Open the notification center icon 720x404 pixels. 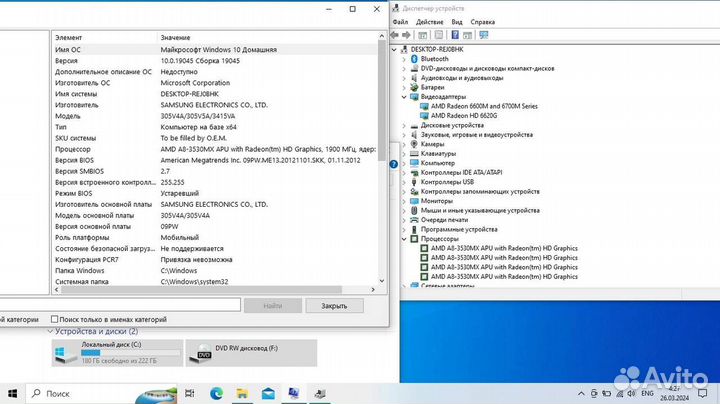tap(702, 393)
